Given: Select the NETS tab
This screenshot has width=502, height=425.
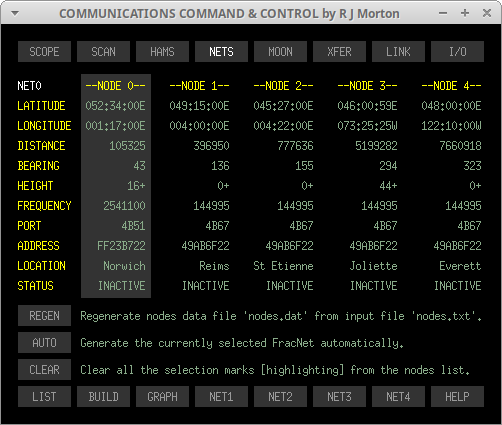Looking at the screenshot, I should coord(221,52).
